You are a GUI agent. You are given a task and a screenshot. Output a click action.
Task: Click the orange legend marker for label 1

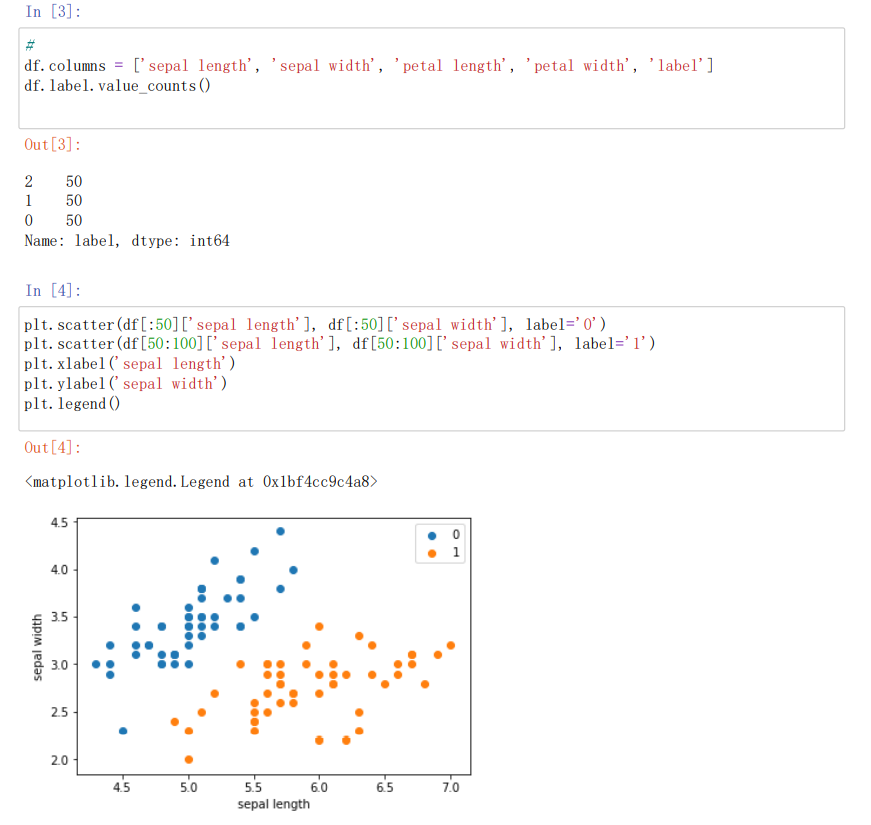point(432,553)
